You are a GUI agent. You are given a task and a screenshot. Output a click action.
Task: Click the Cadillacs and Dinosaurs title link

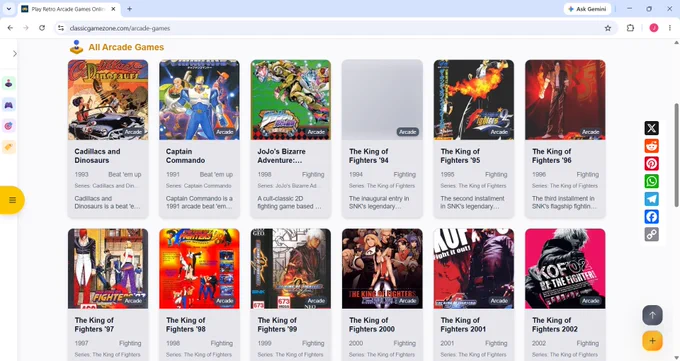point(97,156)
